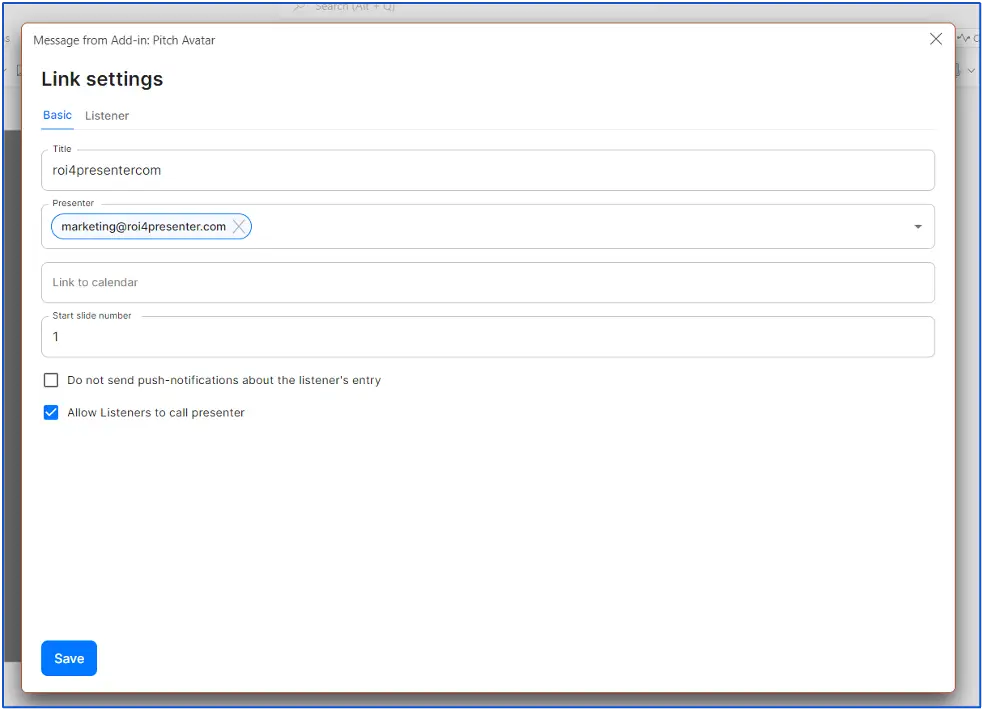This screenshot has height=710, width=983.
Task: Click the "Link settings" heading
Action: pyautogui.click(x=102, y=79)
